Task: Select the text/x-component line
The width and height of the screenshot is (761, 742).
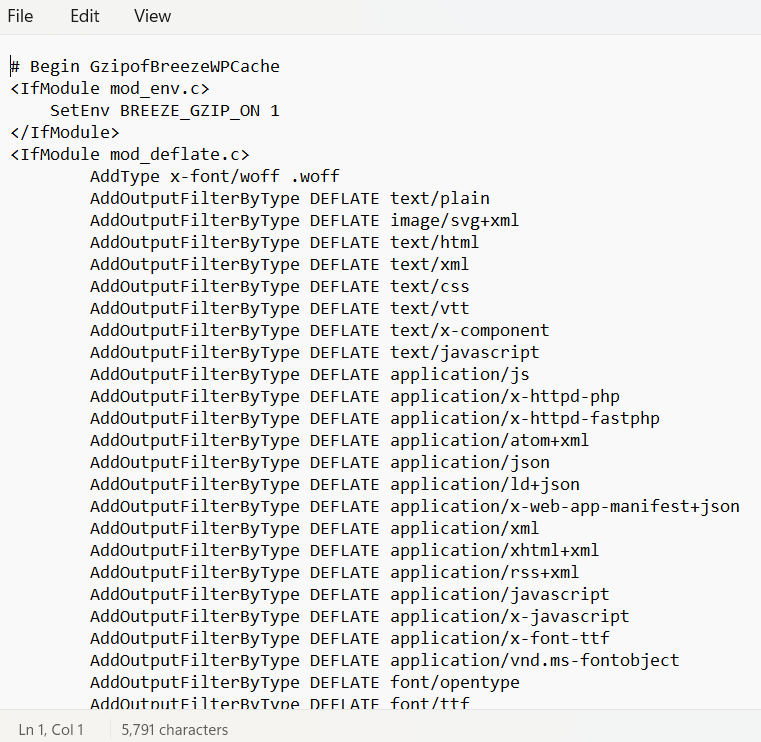Action: [x=319, y=331]
